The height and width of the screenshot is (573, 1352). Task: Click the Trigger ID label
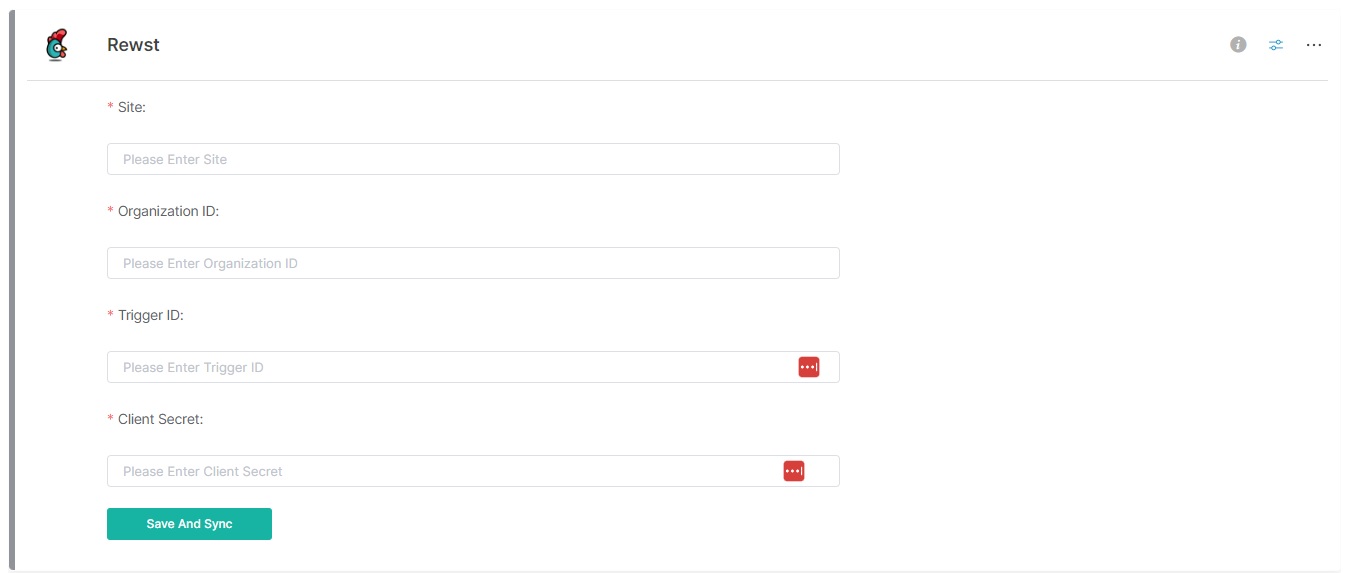151,315
